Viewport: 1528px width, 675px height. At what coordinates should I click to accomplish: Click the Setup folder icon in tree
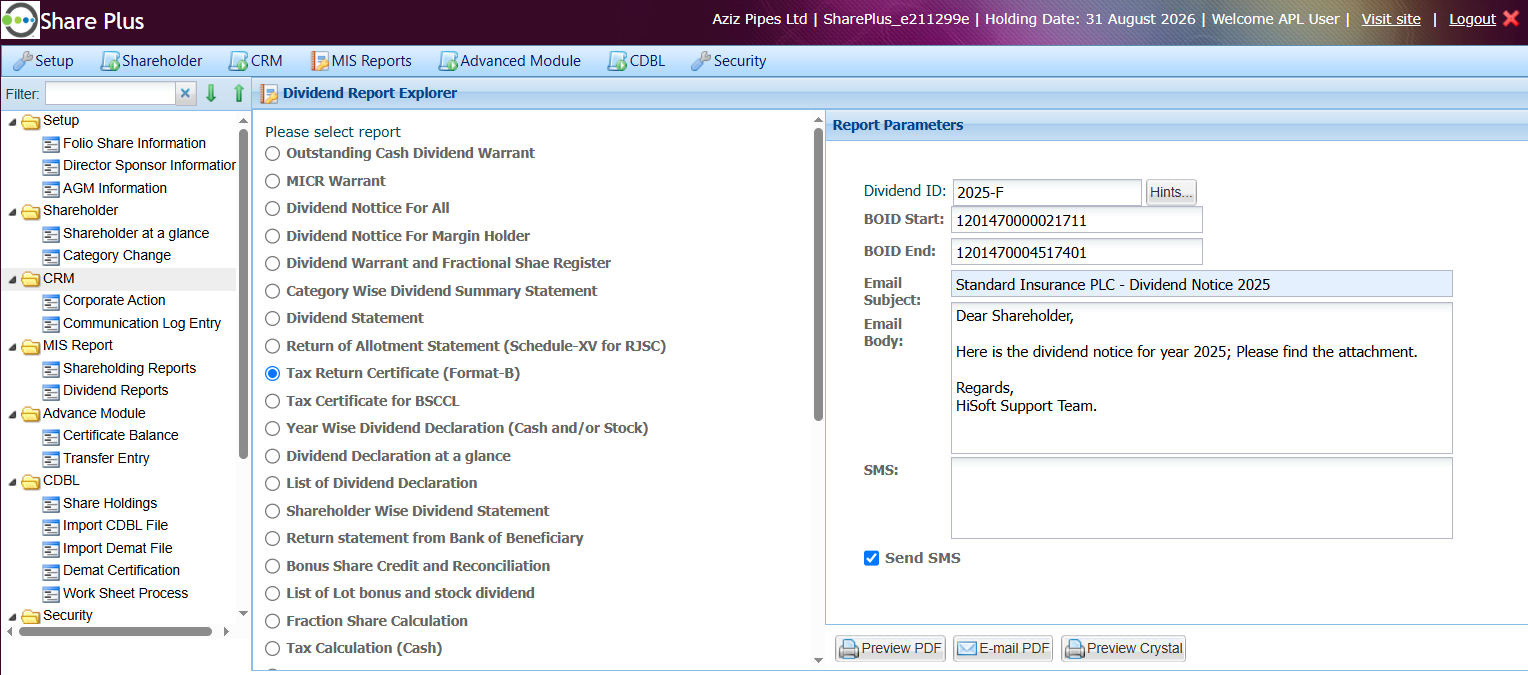click(x=31, y=121)
